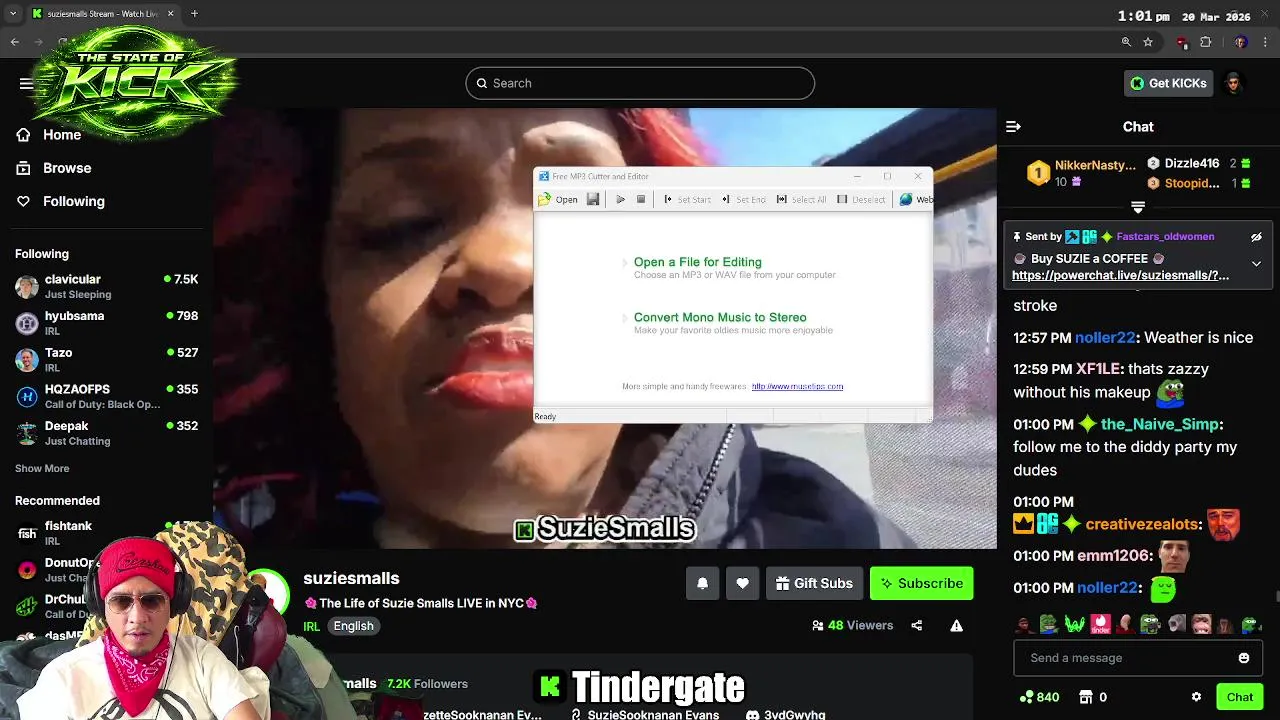Screen dimensions: 1280x720
Task: Click the green Chat send button
Action: (1240, 697)
